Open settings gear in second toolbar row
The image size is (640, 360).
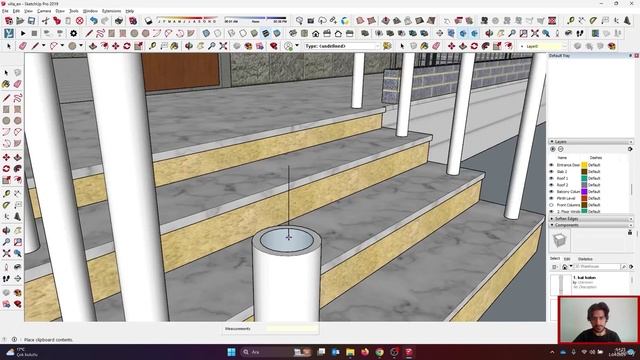tap(73, 33)
